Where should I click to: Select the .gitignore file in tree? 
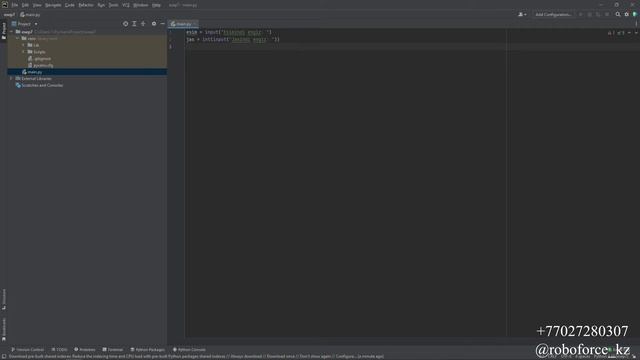pyautogui.click(x=40, y=59)
